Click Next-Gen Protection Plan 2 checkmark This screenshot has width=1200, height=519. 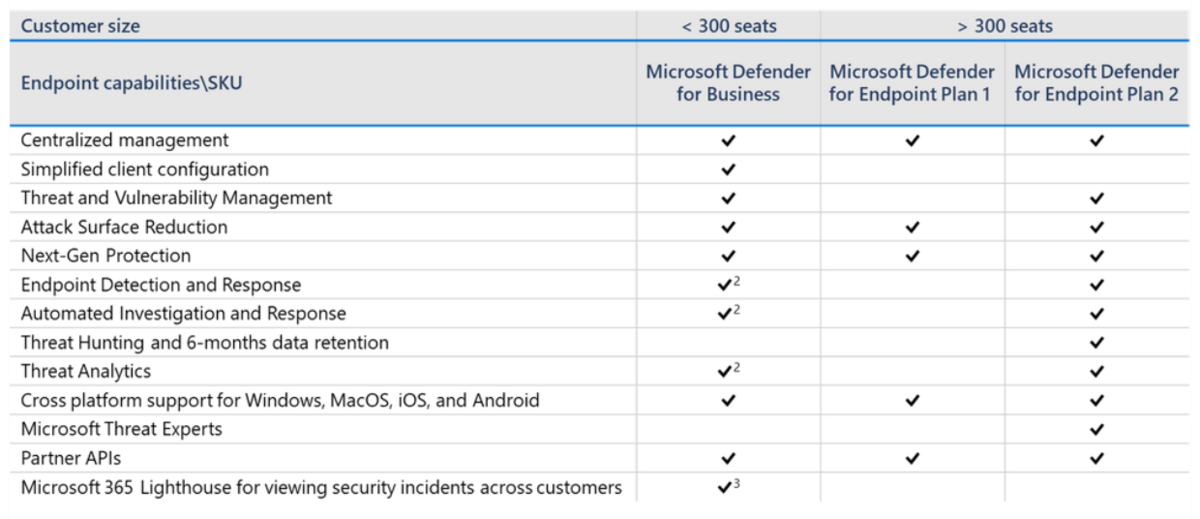click(x=1097, y=256)
